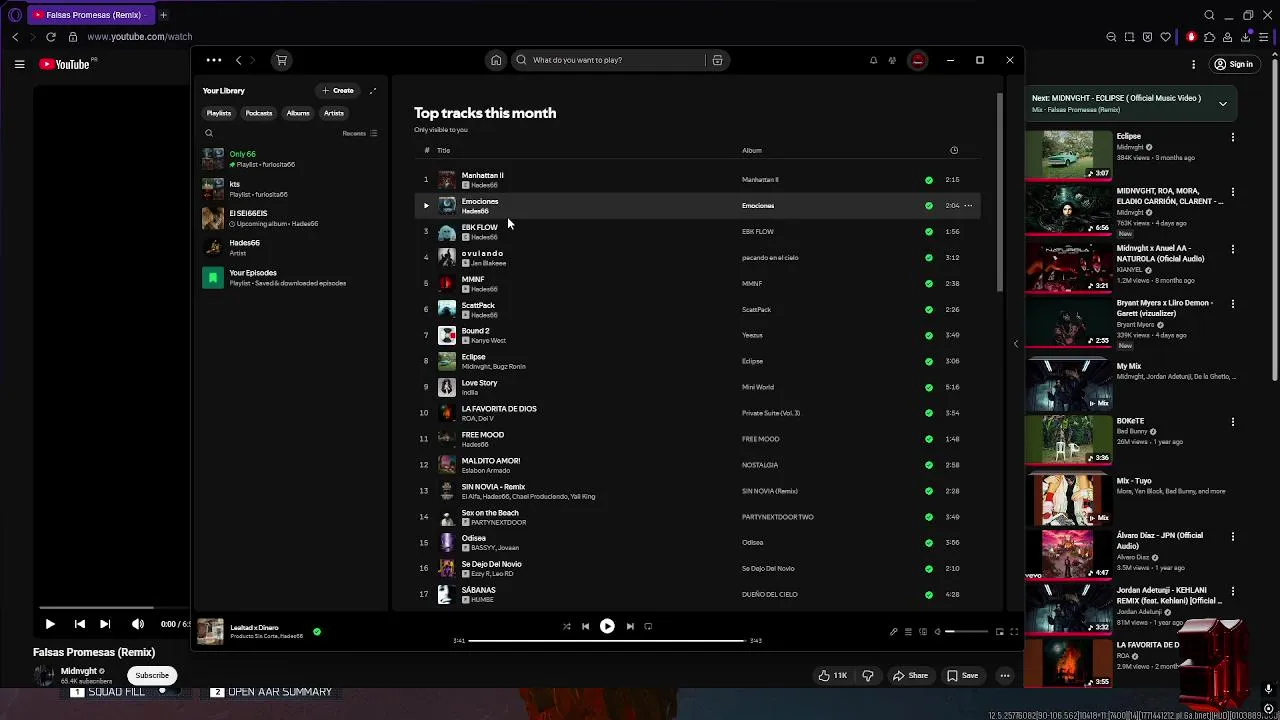Open the Spotify lyrics microphone icon
Image resolution: width=1280 pixels, height=720 pixels.
point(894,632)
